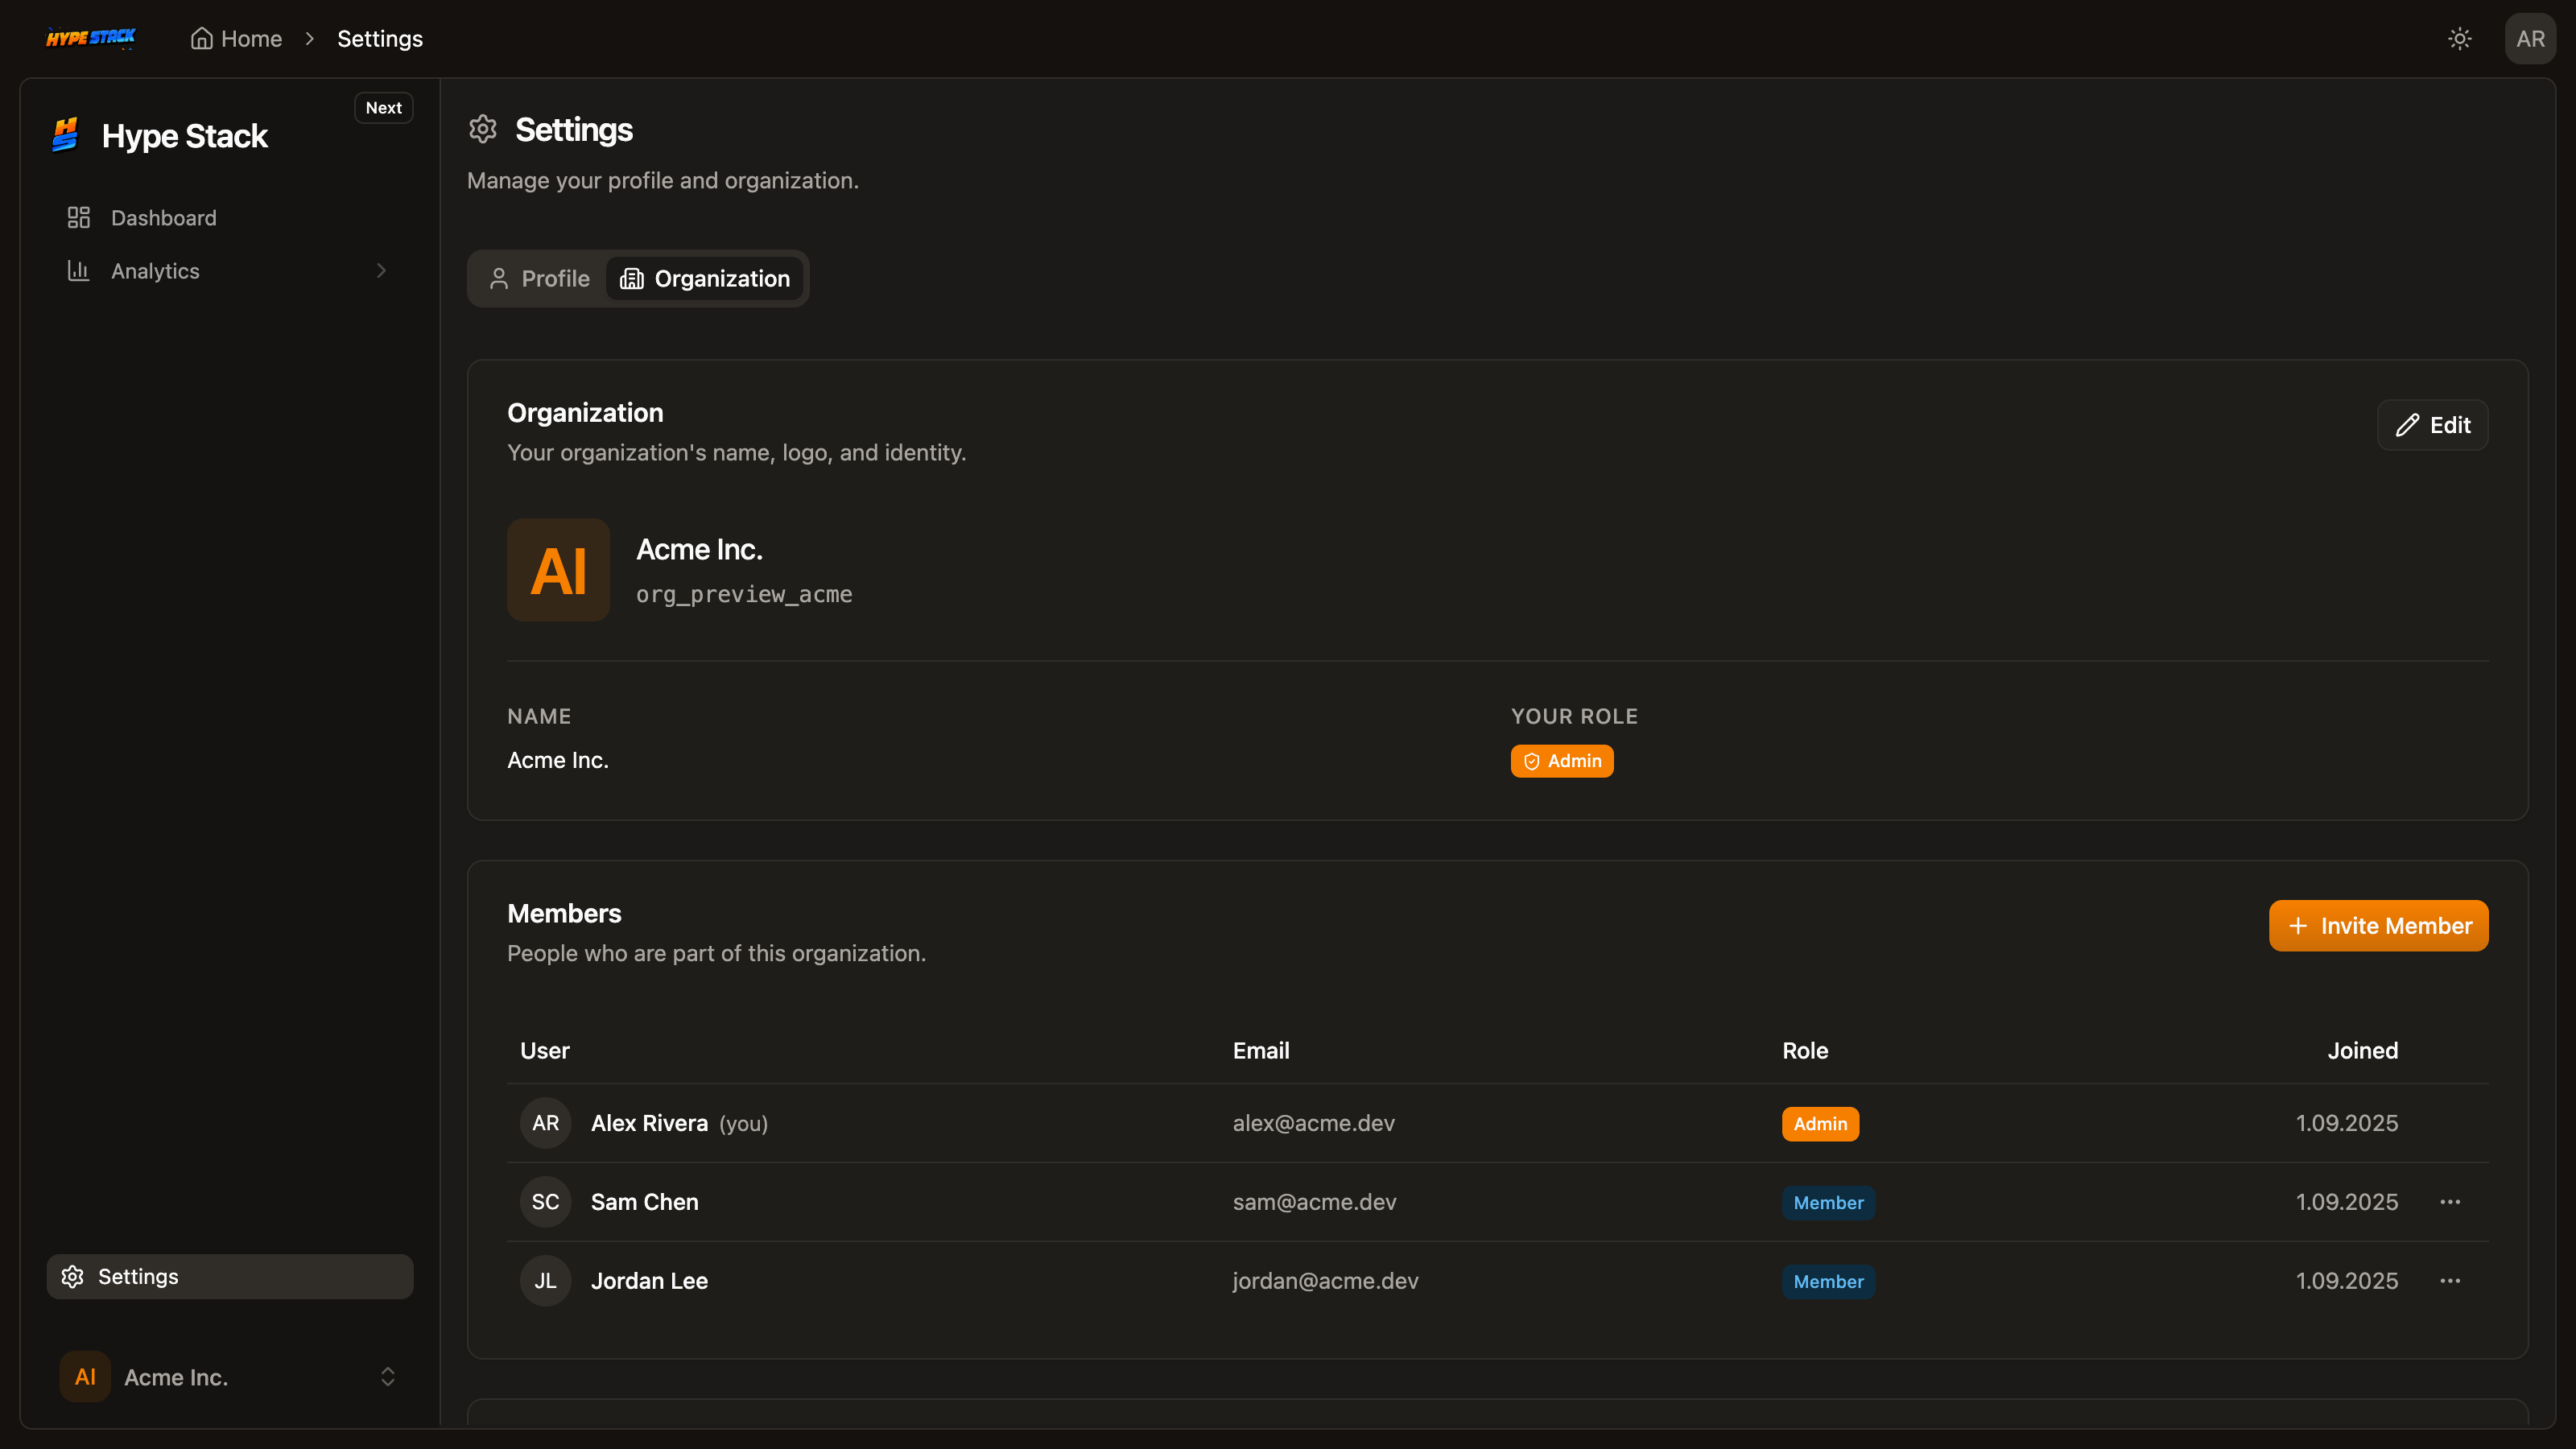
Task: Click the alex@acme.dev email
Action: click(1313, 1123)
